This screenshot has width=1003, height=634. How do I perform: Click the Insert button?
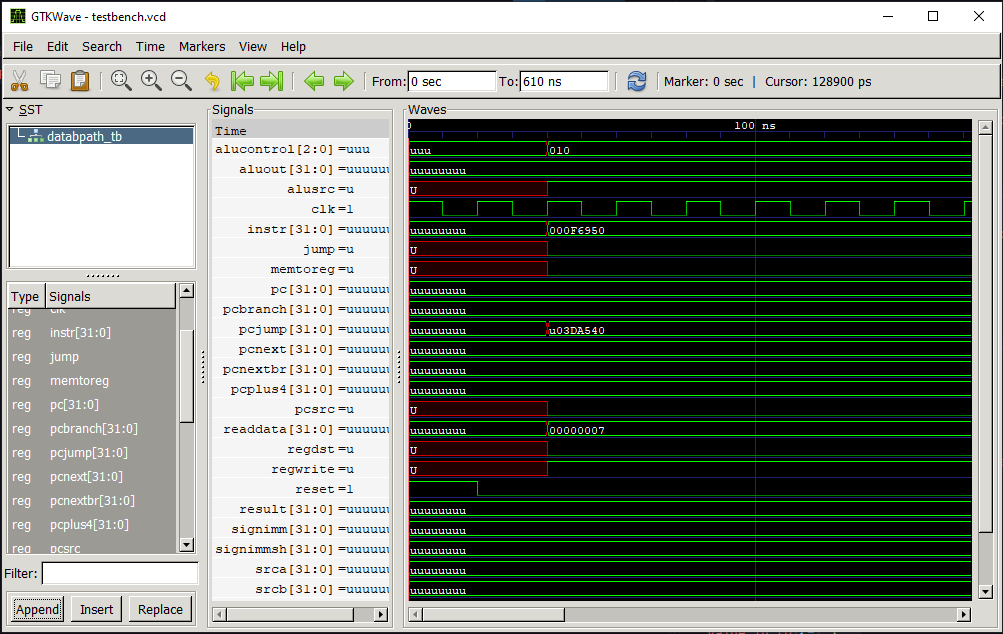pyautogui.click(x=97, y=609)
